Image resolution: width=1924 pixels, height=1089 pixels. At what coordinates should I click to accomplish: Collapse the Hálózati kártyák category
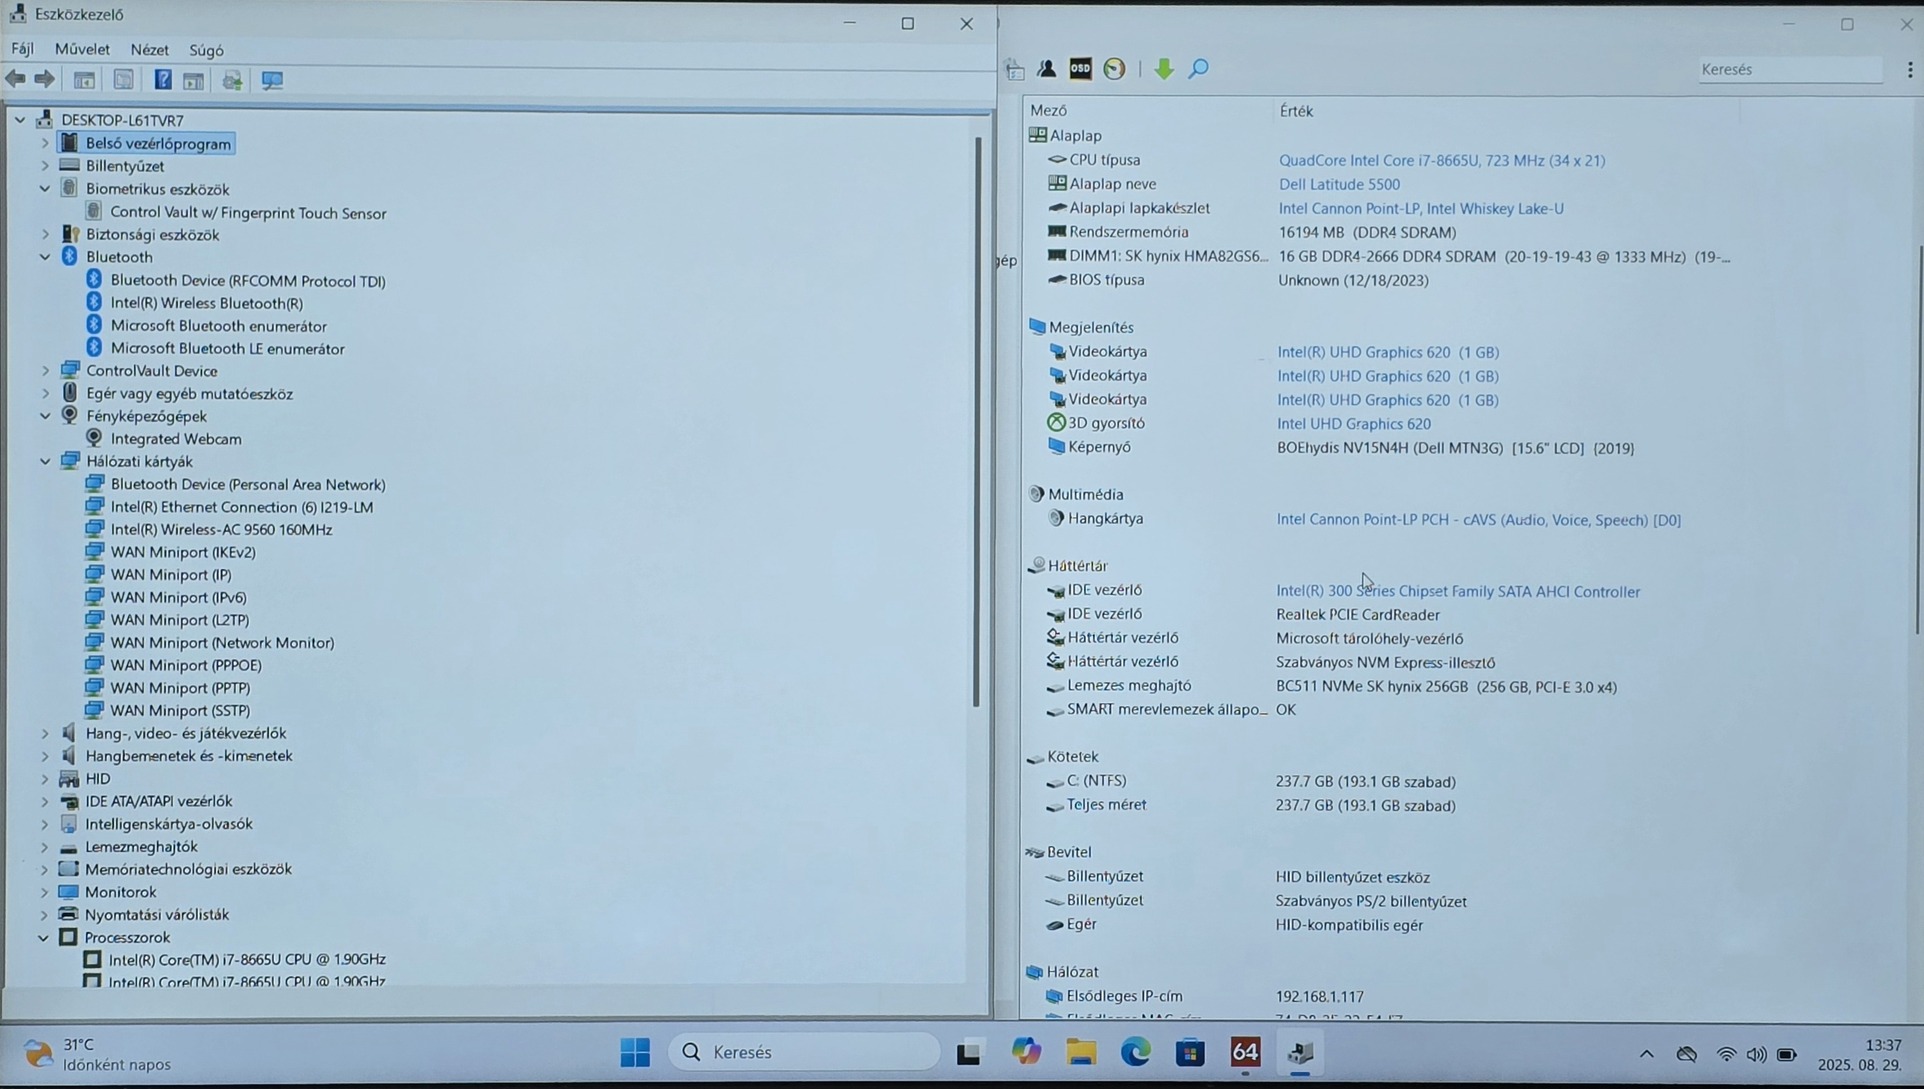(x=45, y=462)
